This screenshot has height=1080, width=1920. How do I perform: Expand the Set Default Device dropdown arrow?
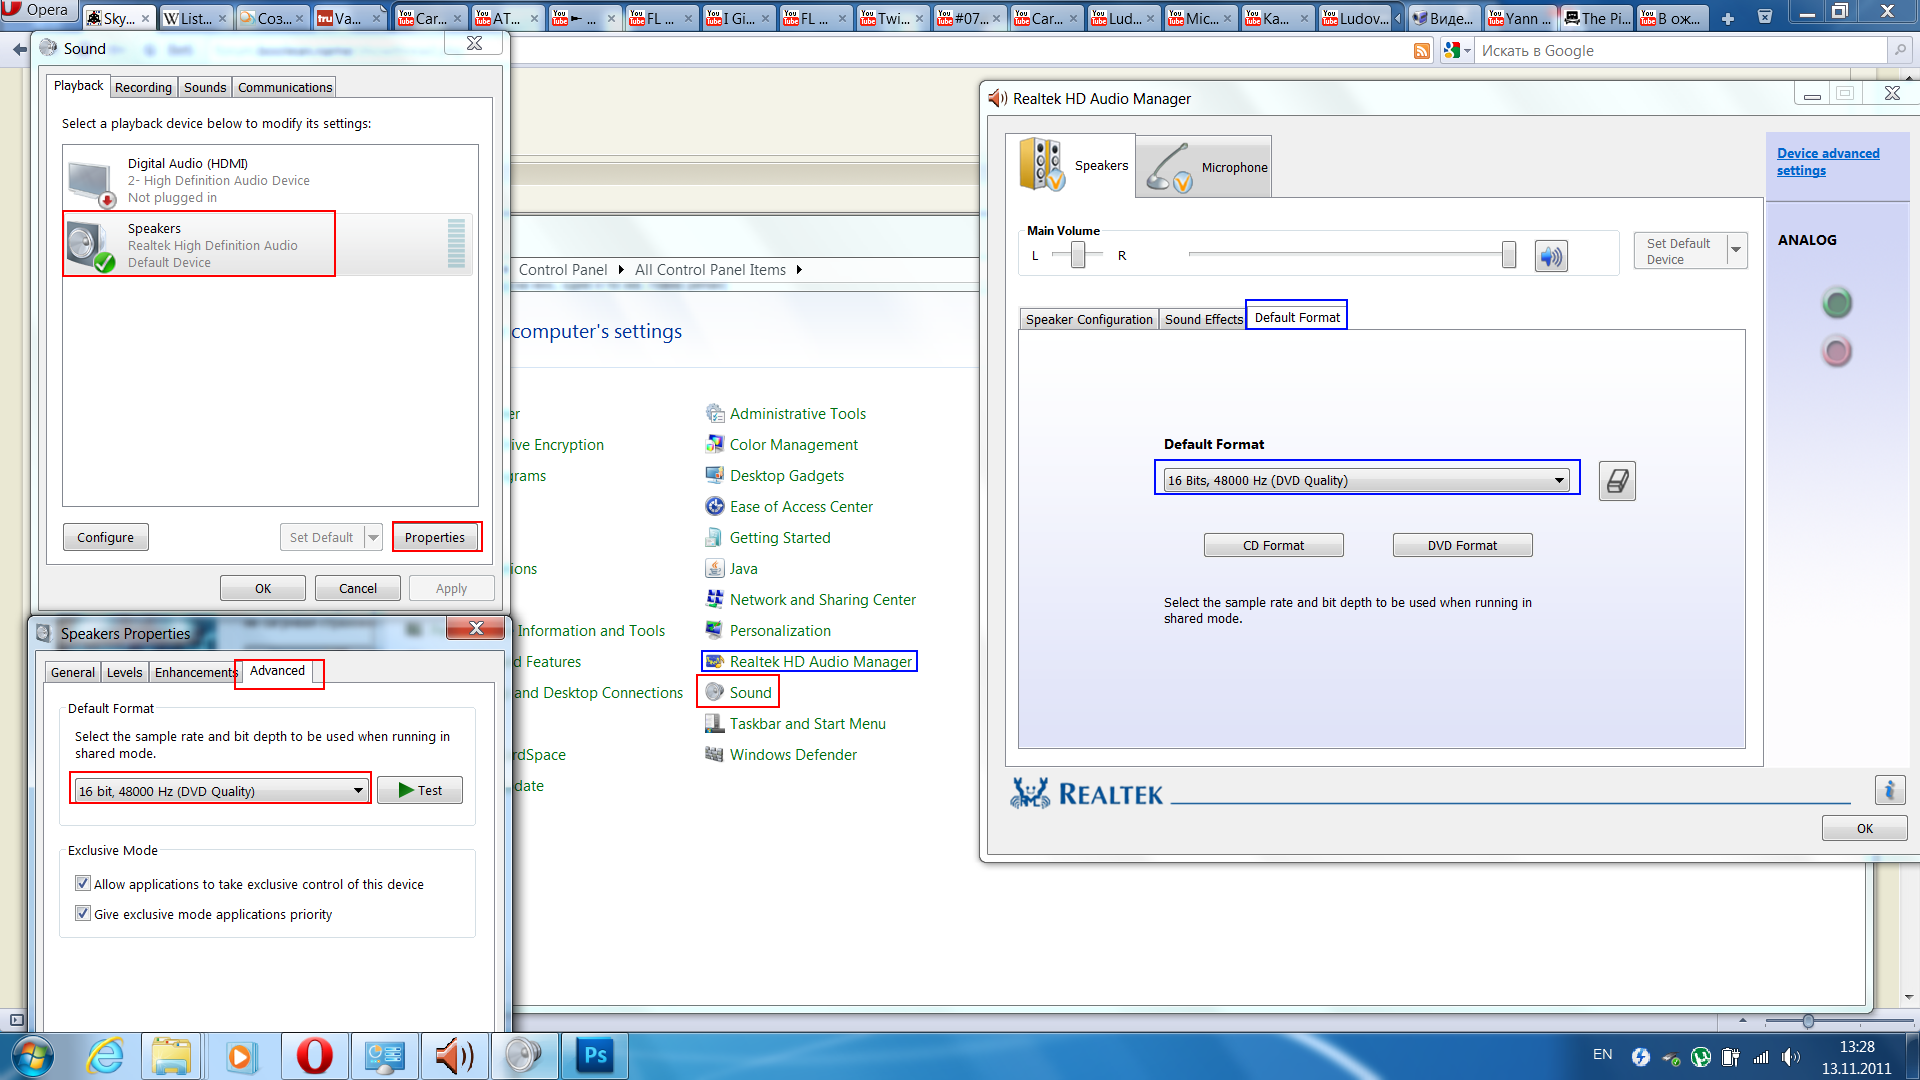(1736, 250)
